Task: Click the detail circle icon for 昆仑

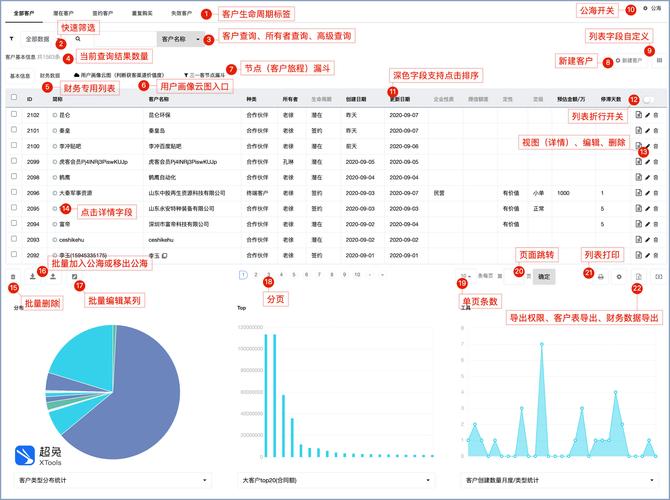Action: point(55,115)
